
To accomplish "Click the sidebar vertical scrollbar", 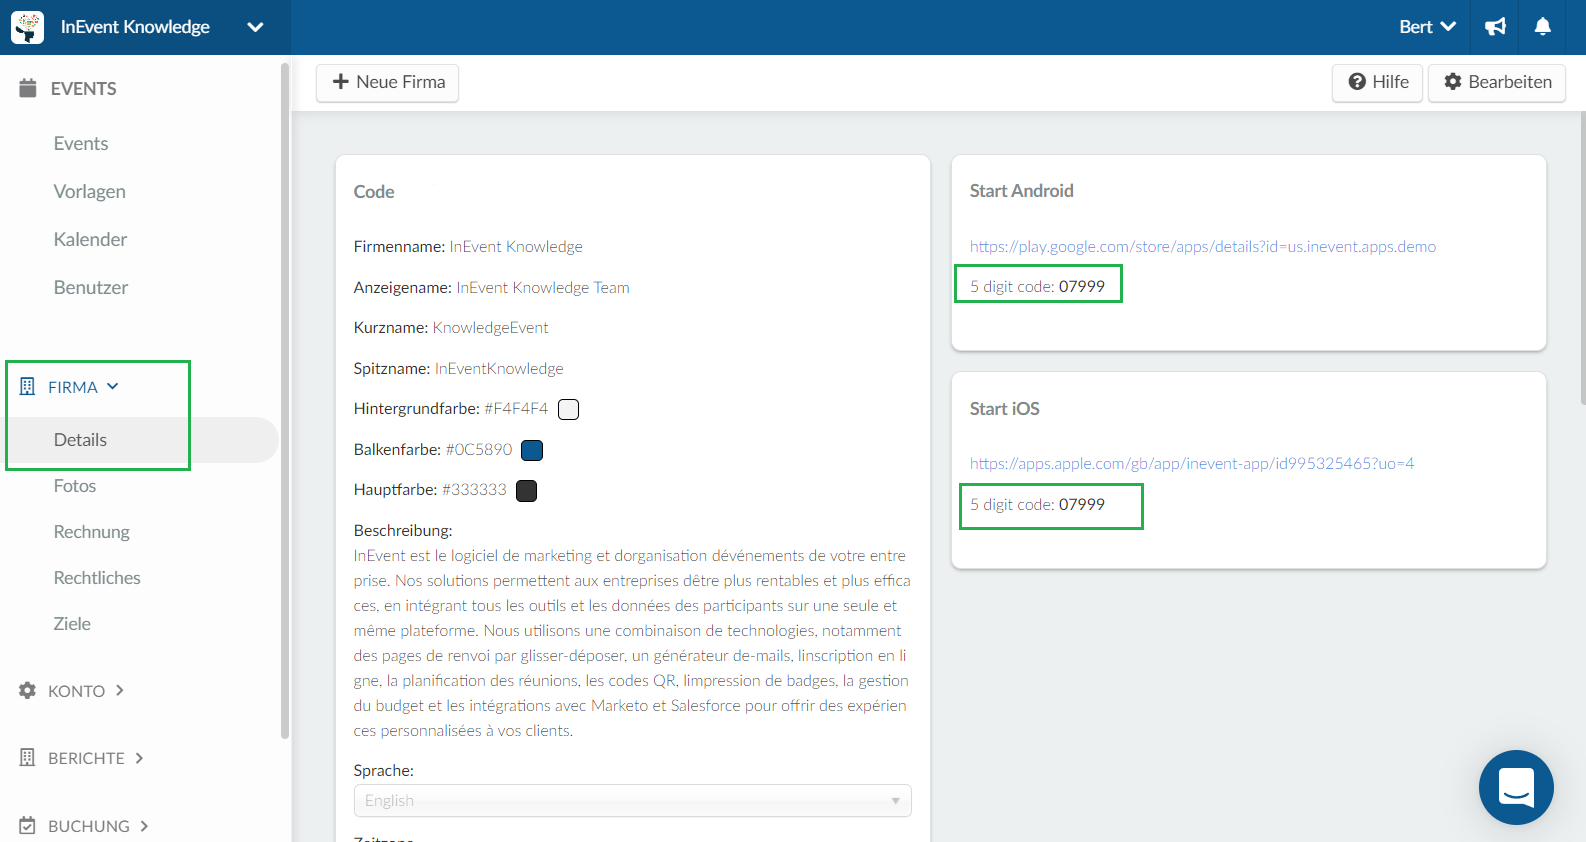I will coord(285,400).
